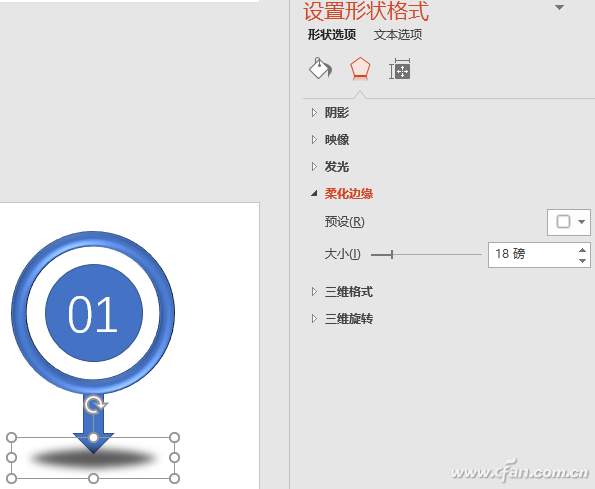Click the bottom-left resize handle of selection

pyautogui.click(x=12, y=478)
